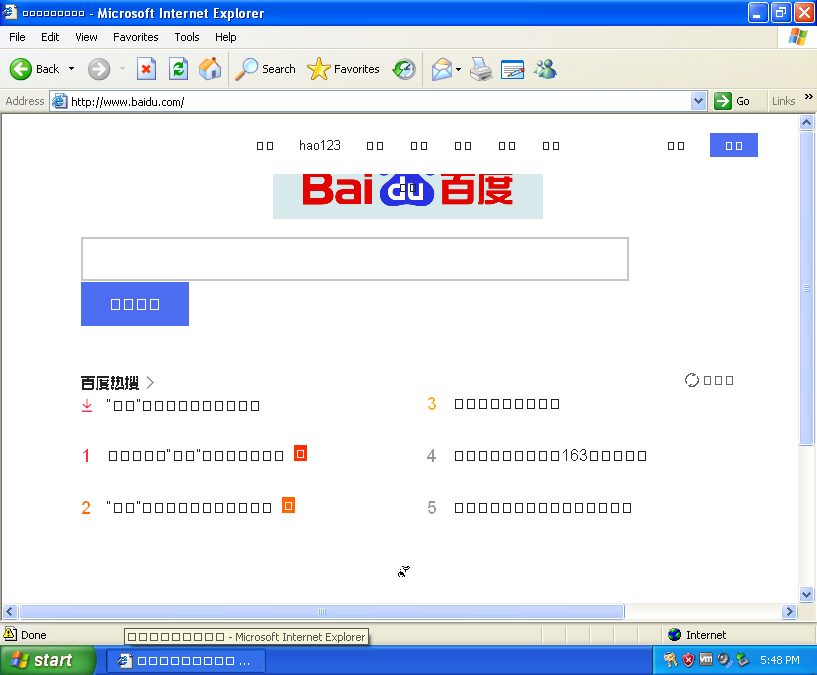Click the hao123 link

(319, 145)
